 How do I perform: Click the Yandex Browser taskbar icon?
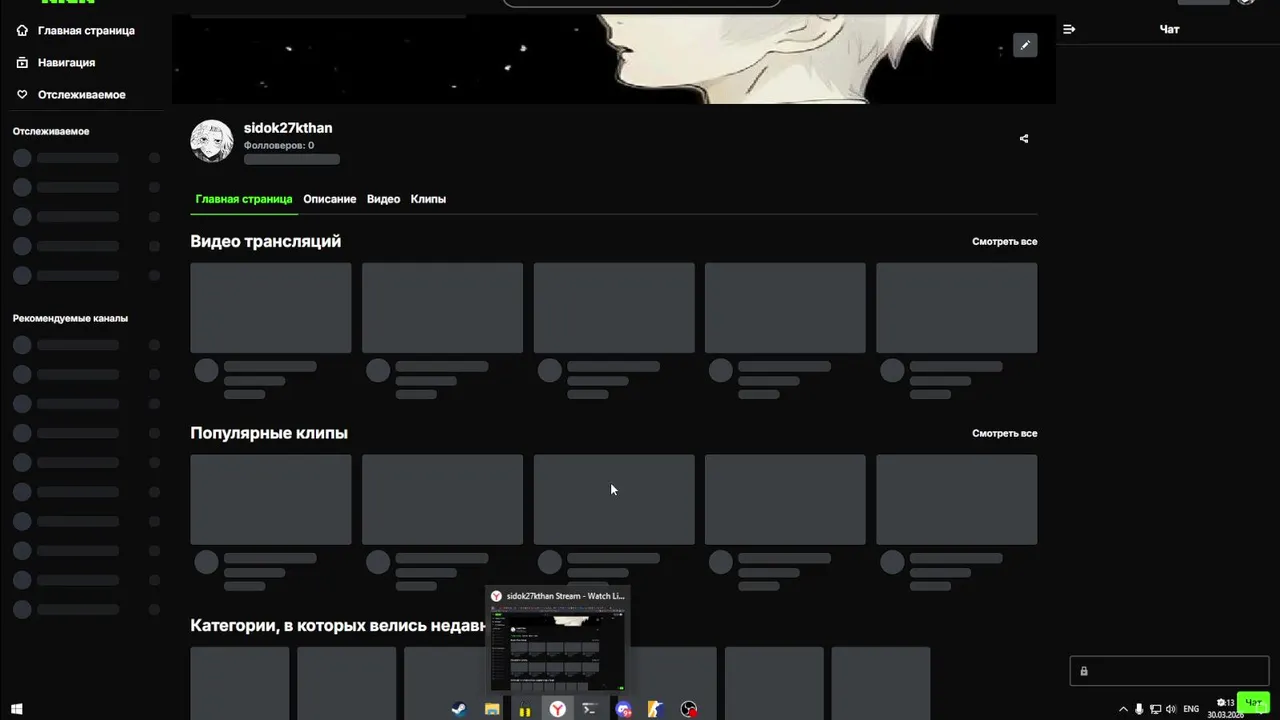click(x=557, y=709)
